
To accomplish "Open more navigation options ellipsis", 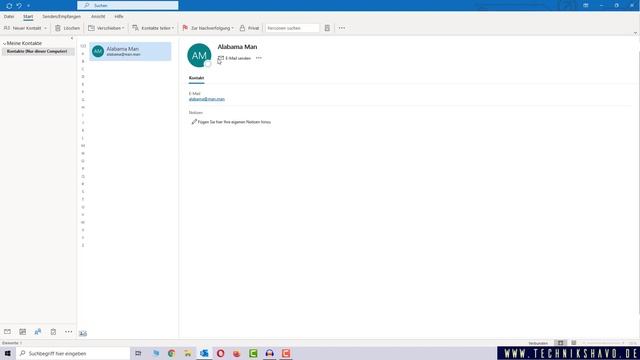I will coord(69,332).
